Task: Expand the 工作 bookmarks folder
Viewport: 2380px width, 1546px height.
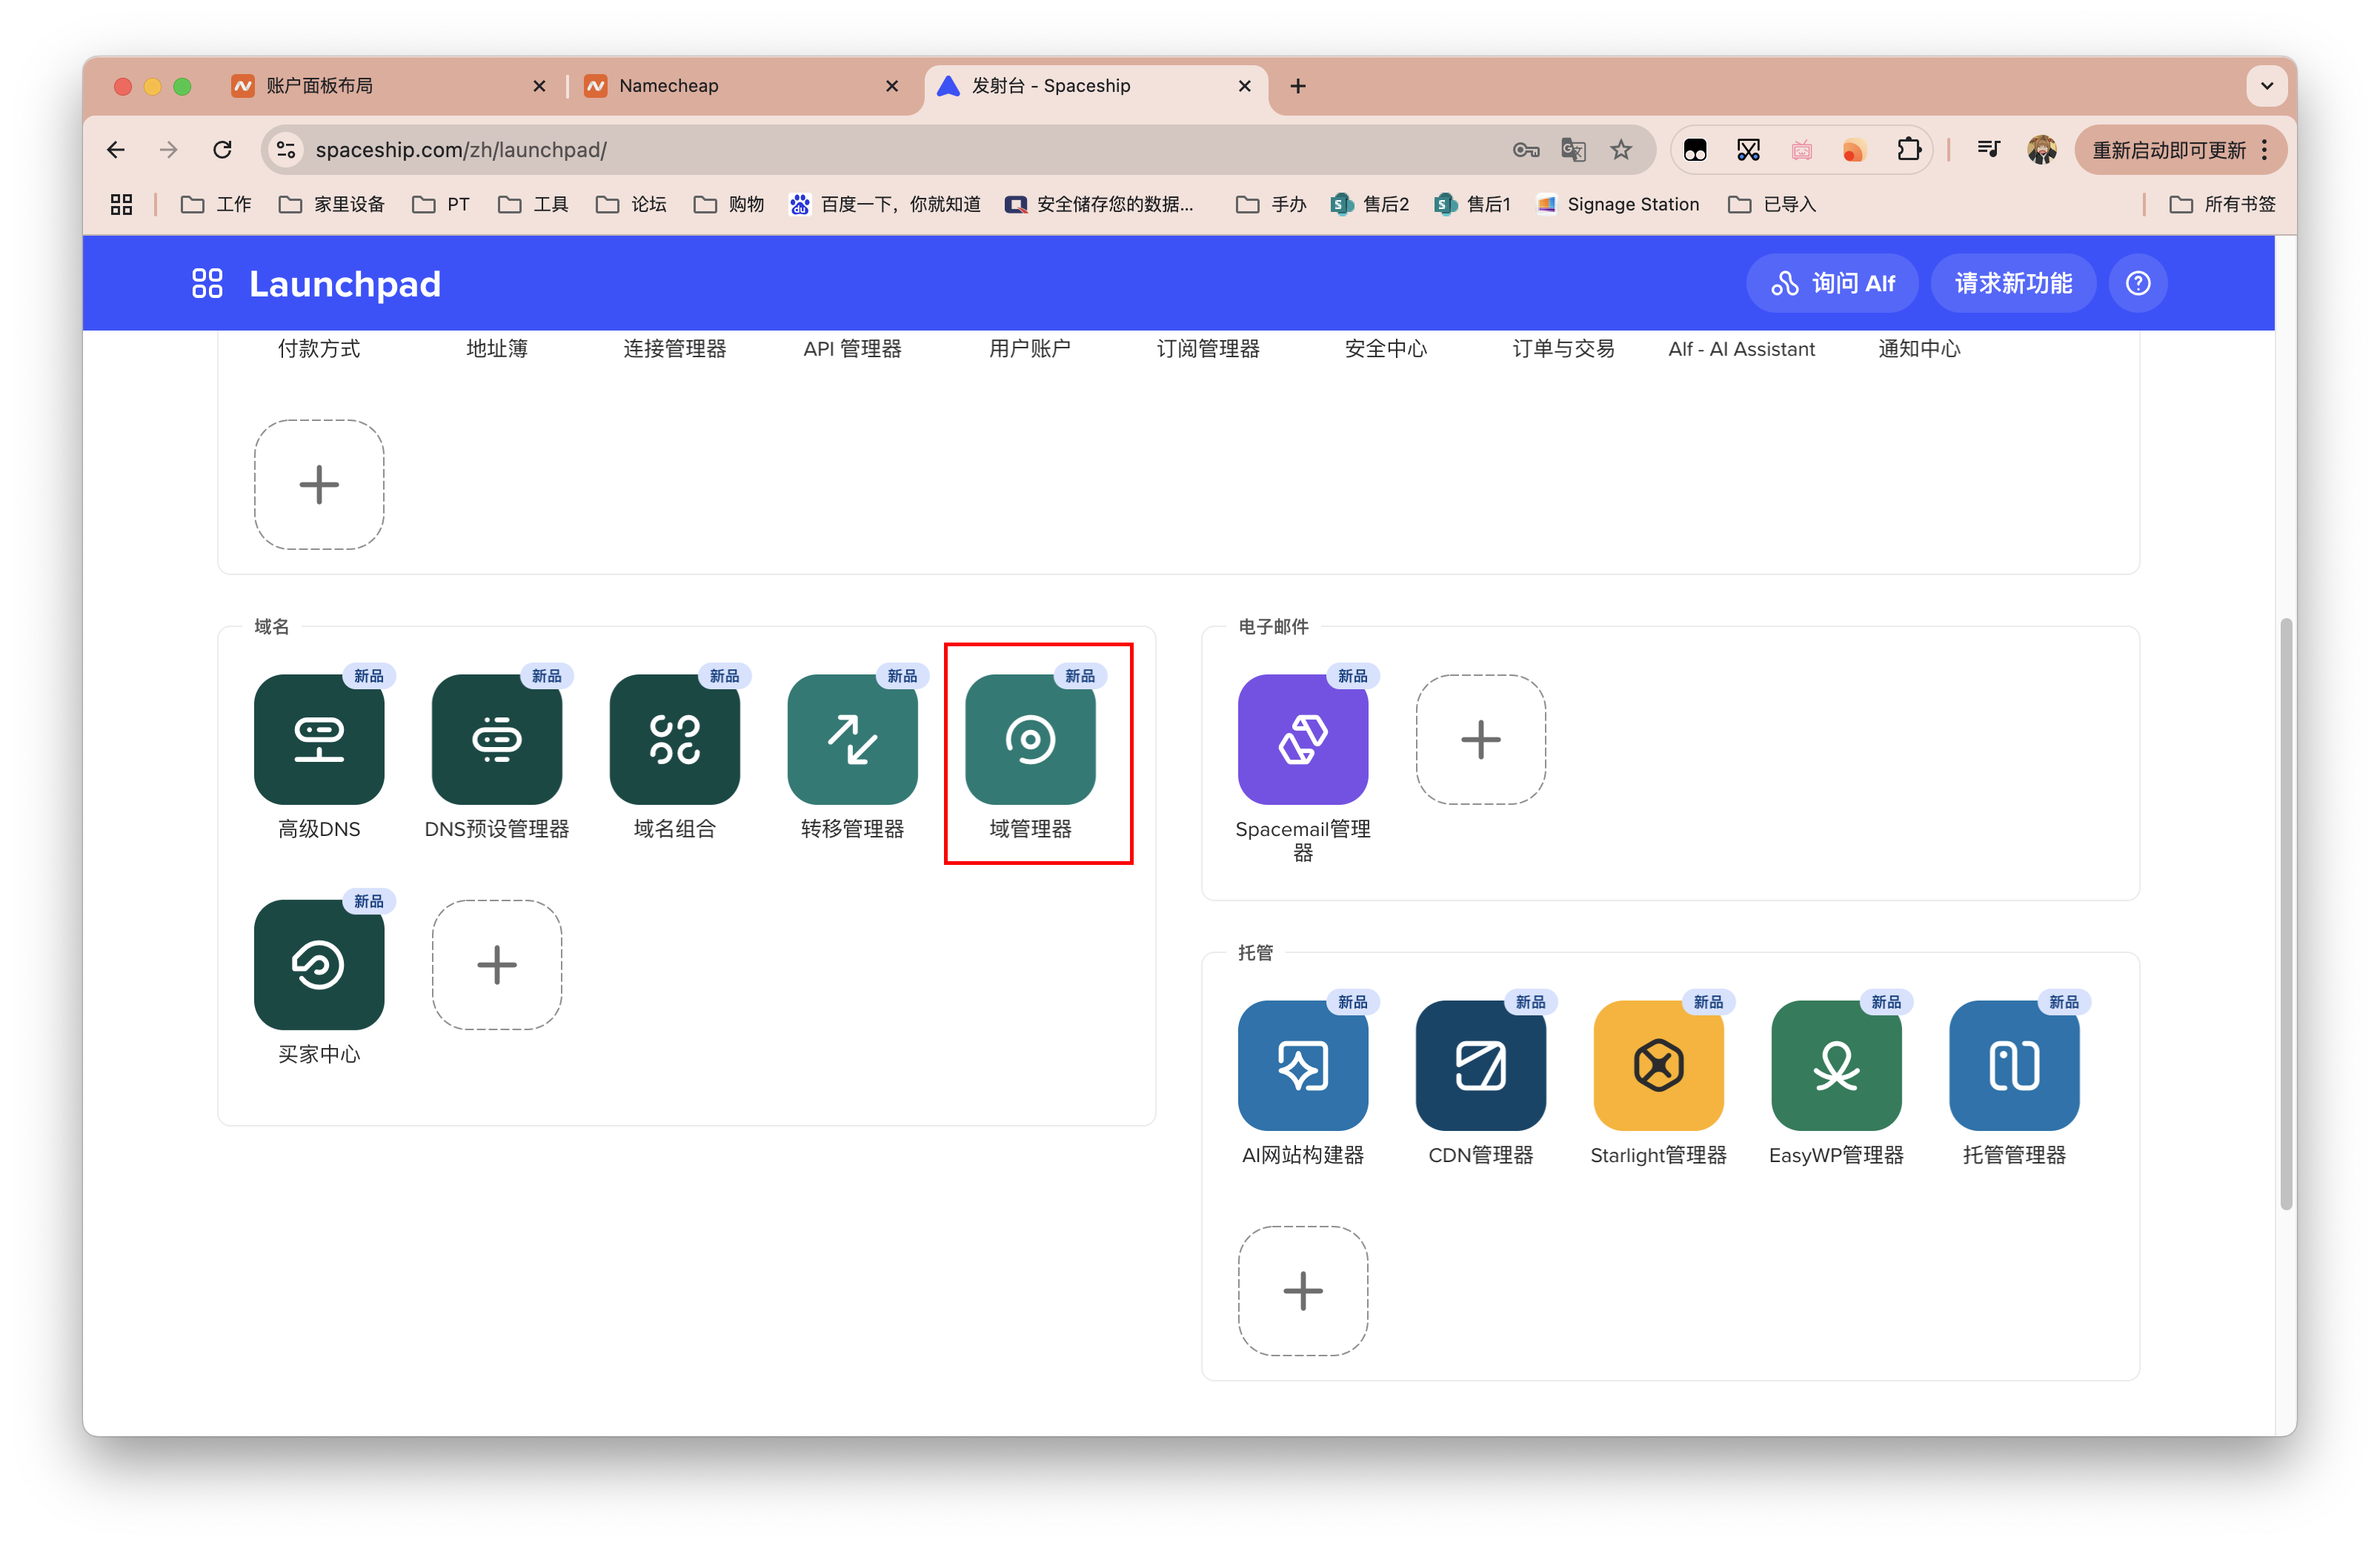Action: click(x=216, y=204)
